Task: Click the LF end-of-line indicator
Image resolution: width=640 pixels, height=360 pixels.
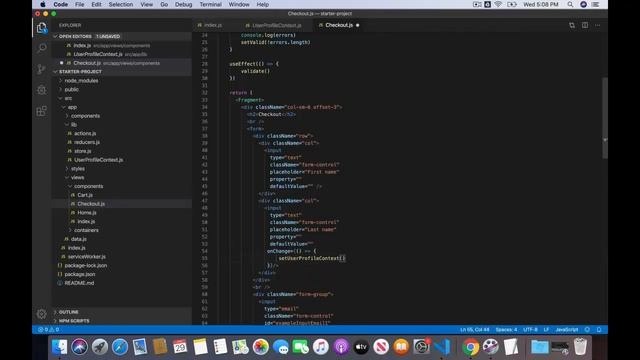Action: point(546,329)
